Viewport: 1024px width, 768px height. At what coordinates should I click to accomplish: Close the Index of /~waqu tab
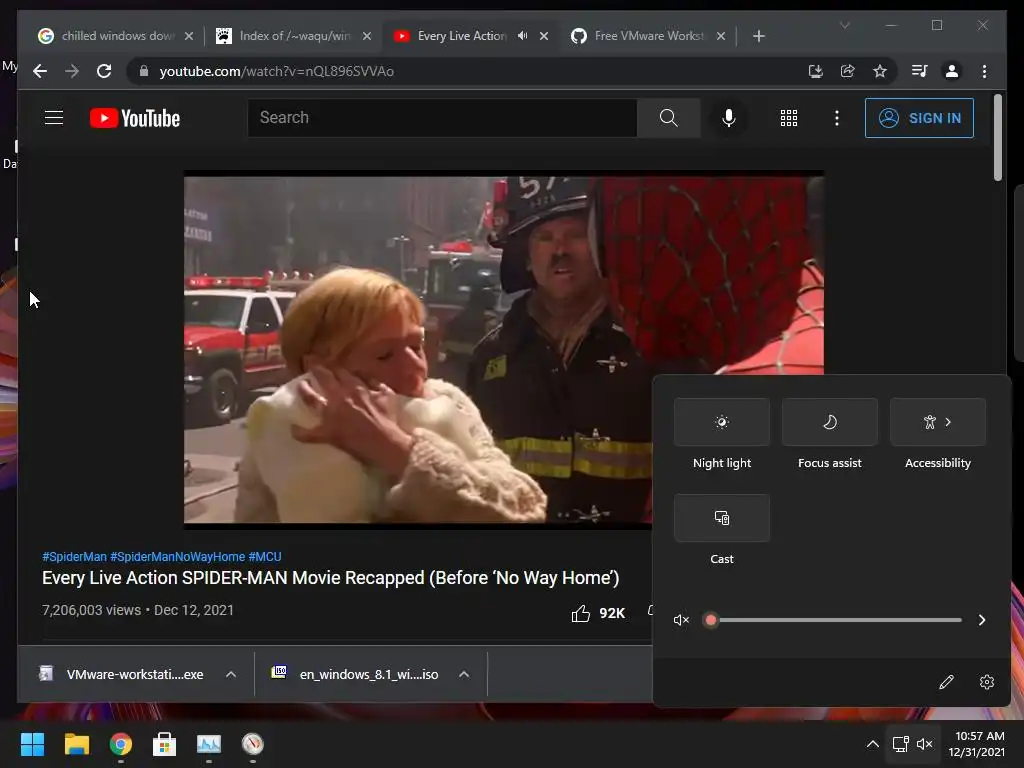[x=367, y=36]
